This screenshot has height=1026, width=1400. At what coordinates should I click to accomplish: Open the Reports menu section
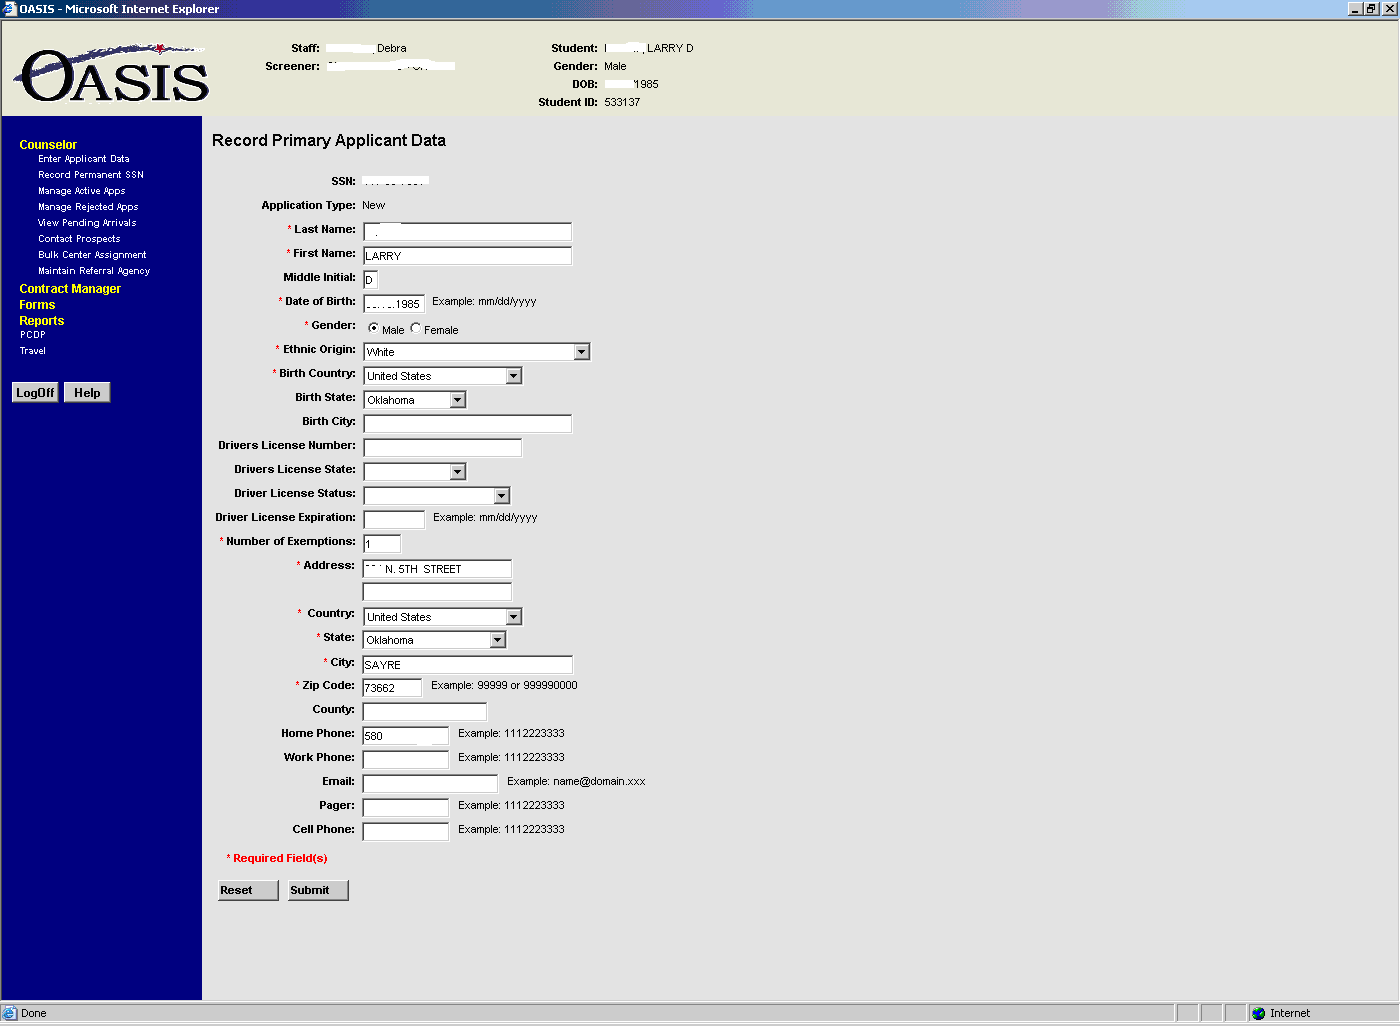(42, 321)
